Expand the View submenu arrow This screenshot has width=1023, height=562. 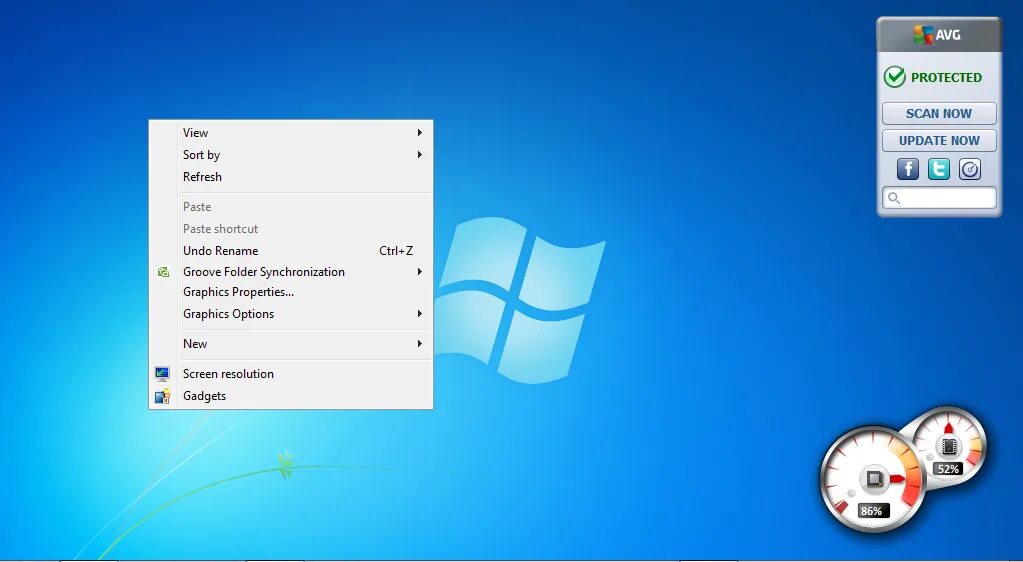click(420, 133)
